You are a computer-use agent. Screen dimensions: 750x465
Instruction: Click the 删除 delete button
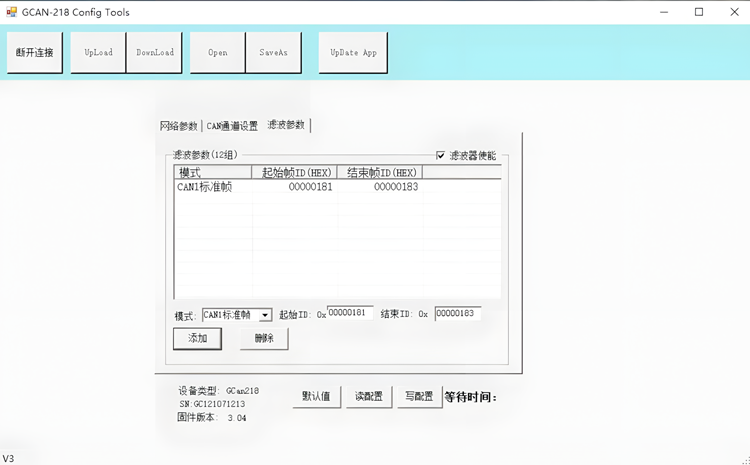point(264,339)
